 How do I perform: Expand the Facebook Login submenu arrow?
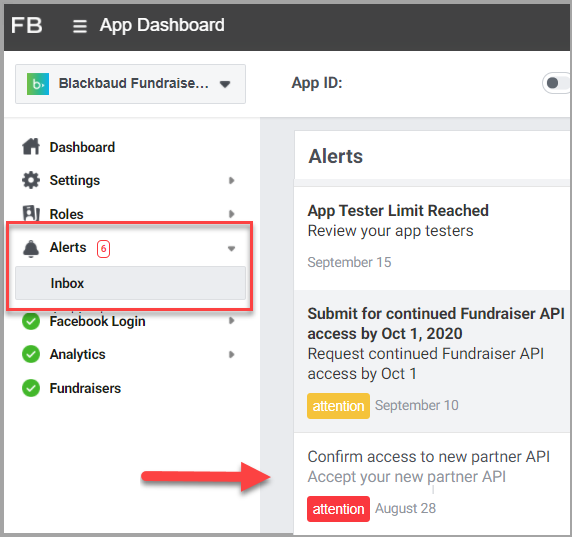(231, 321)
